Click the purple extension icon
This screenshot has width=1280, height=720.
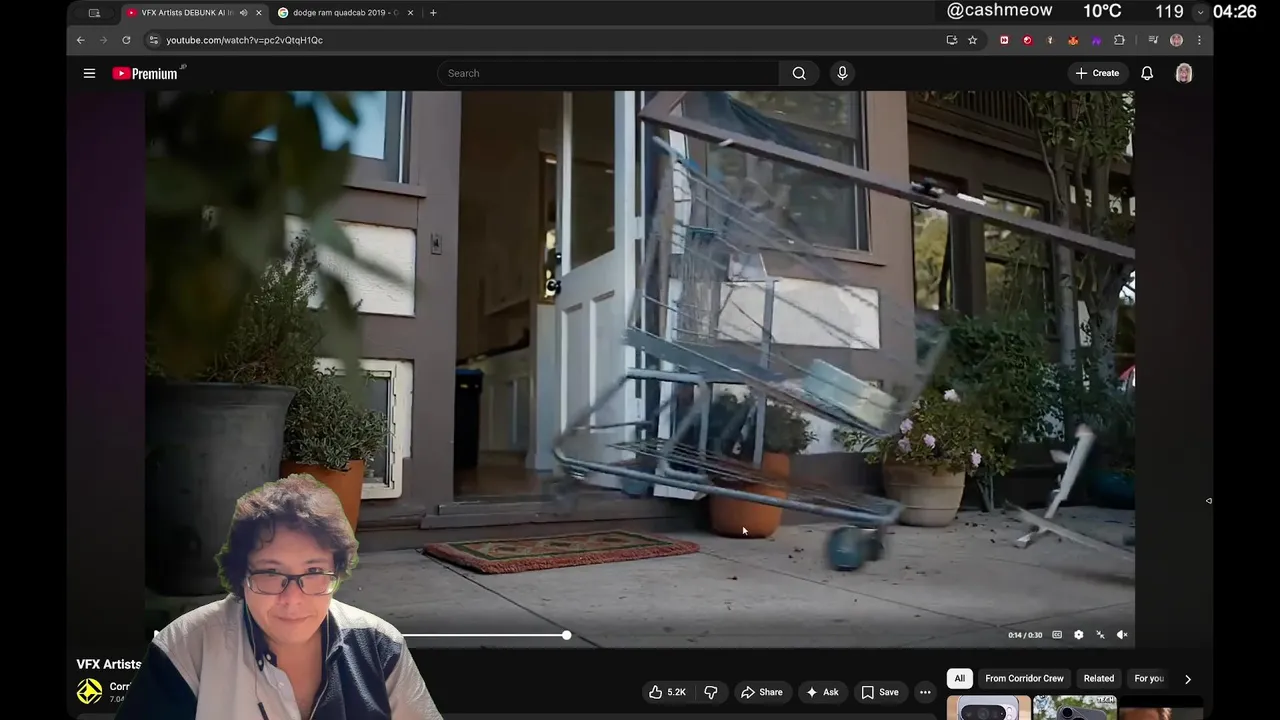coord(1096,40)
